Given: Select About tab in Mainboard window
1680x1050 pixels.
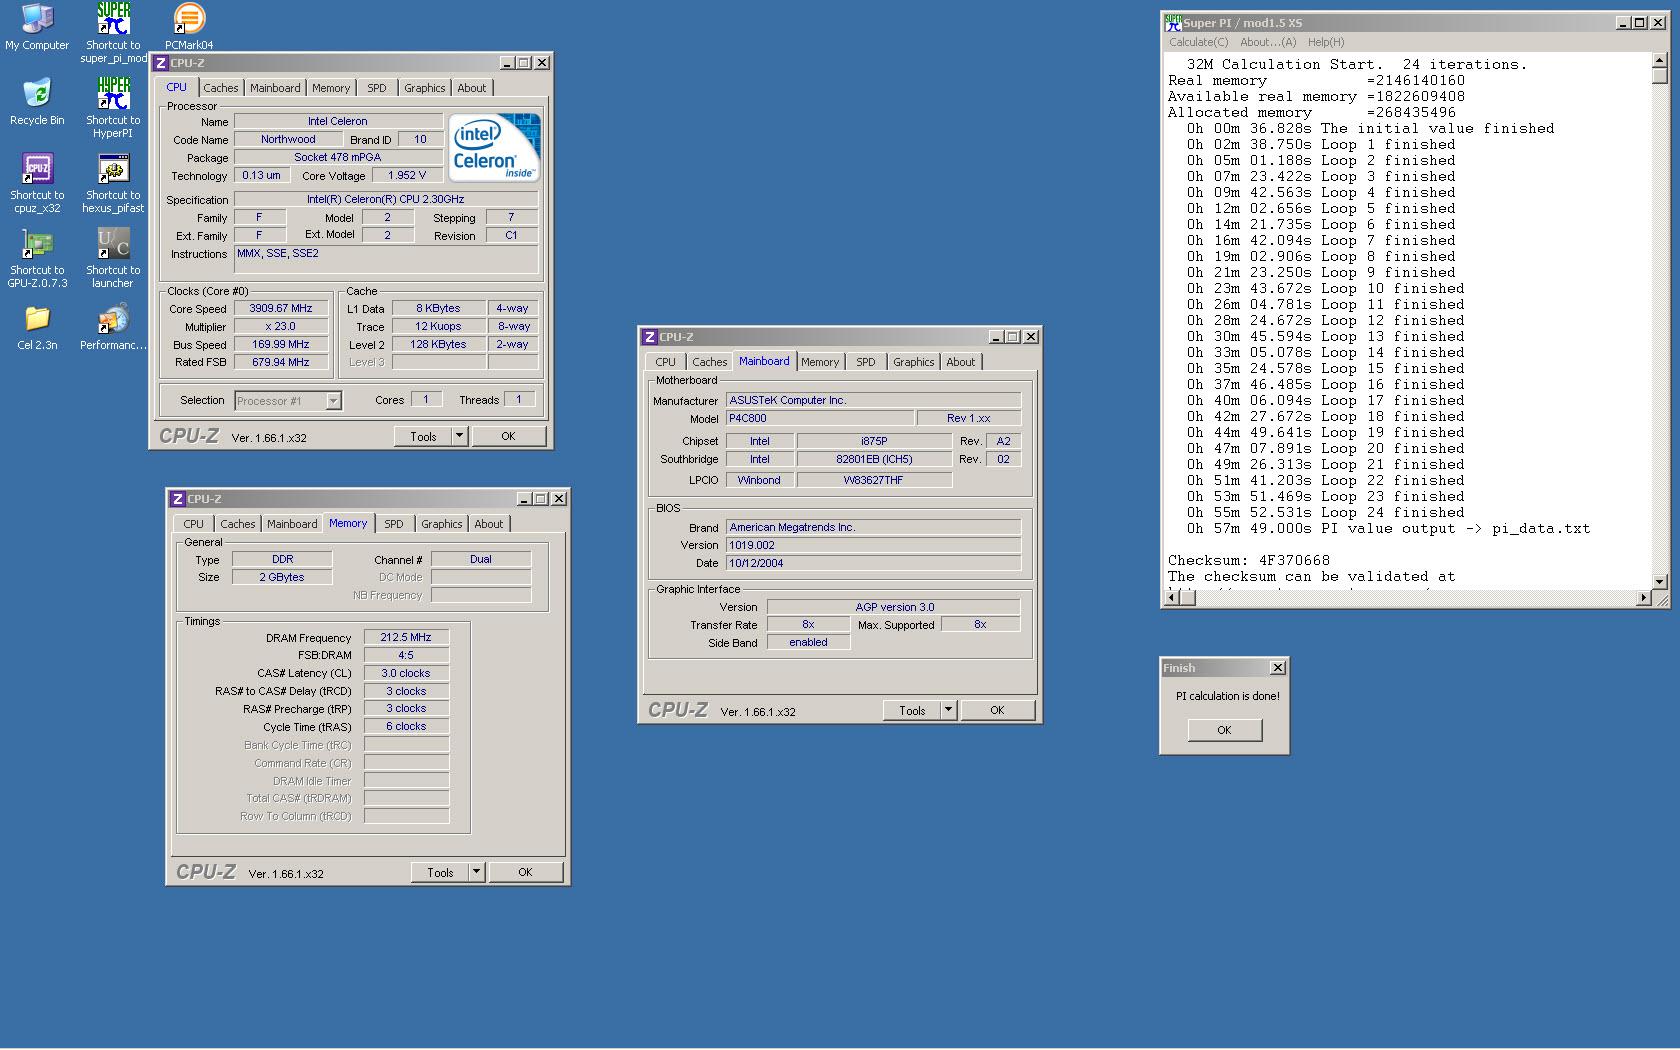Looking at the screenshot, I should (x=961, y=362).
